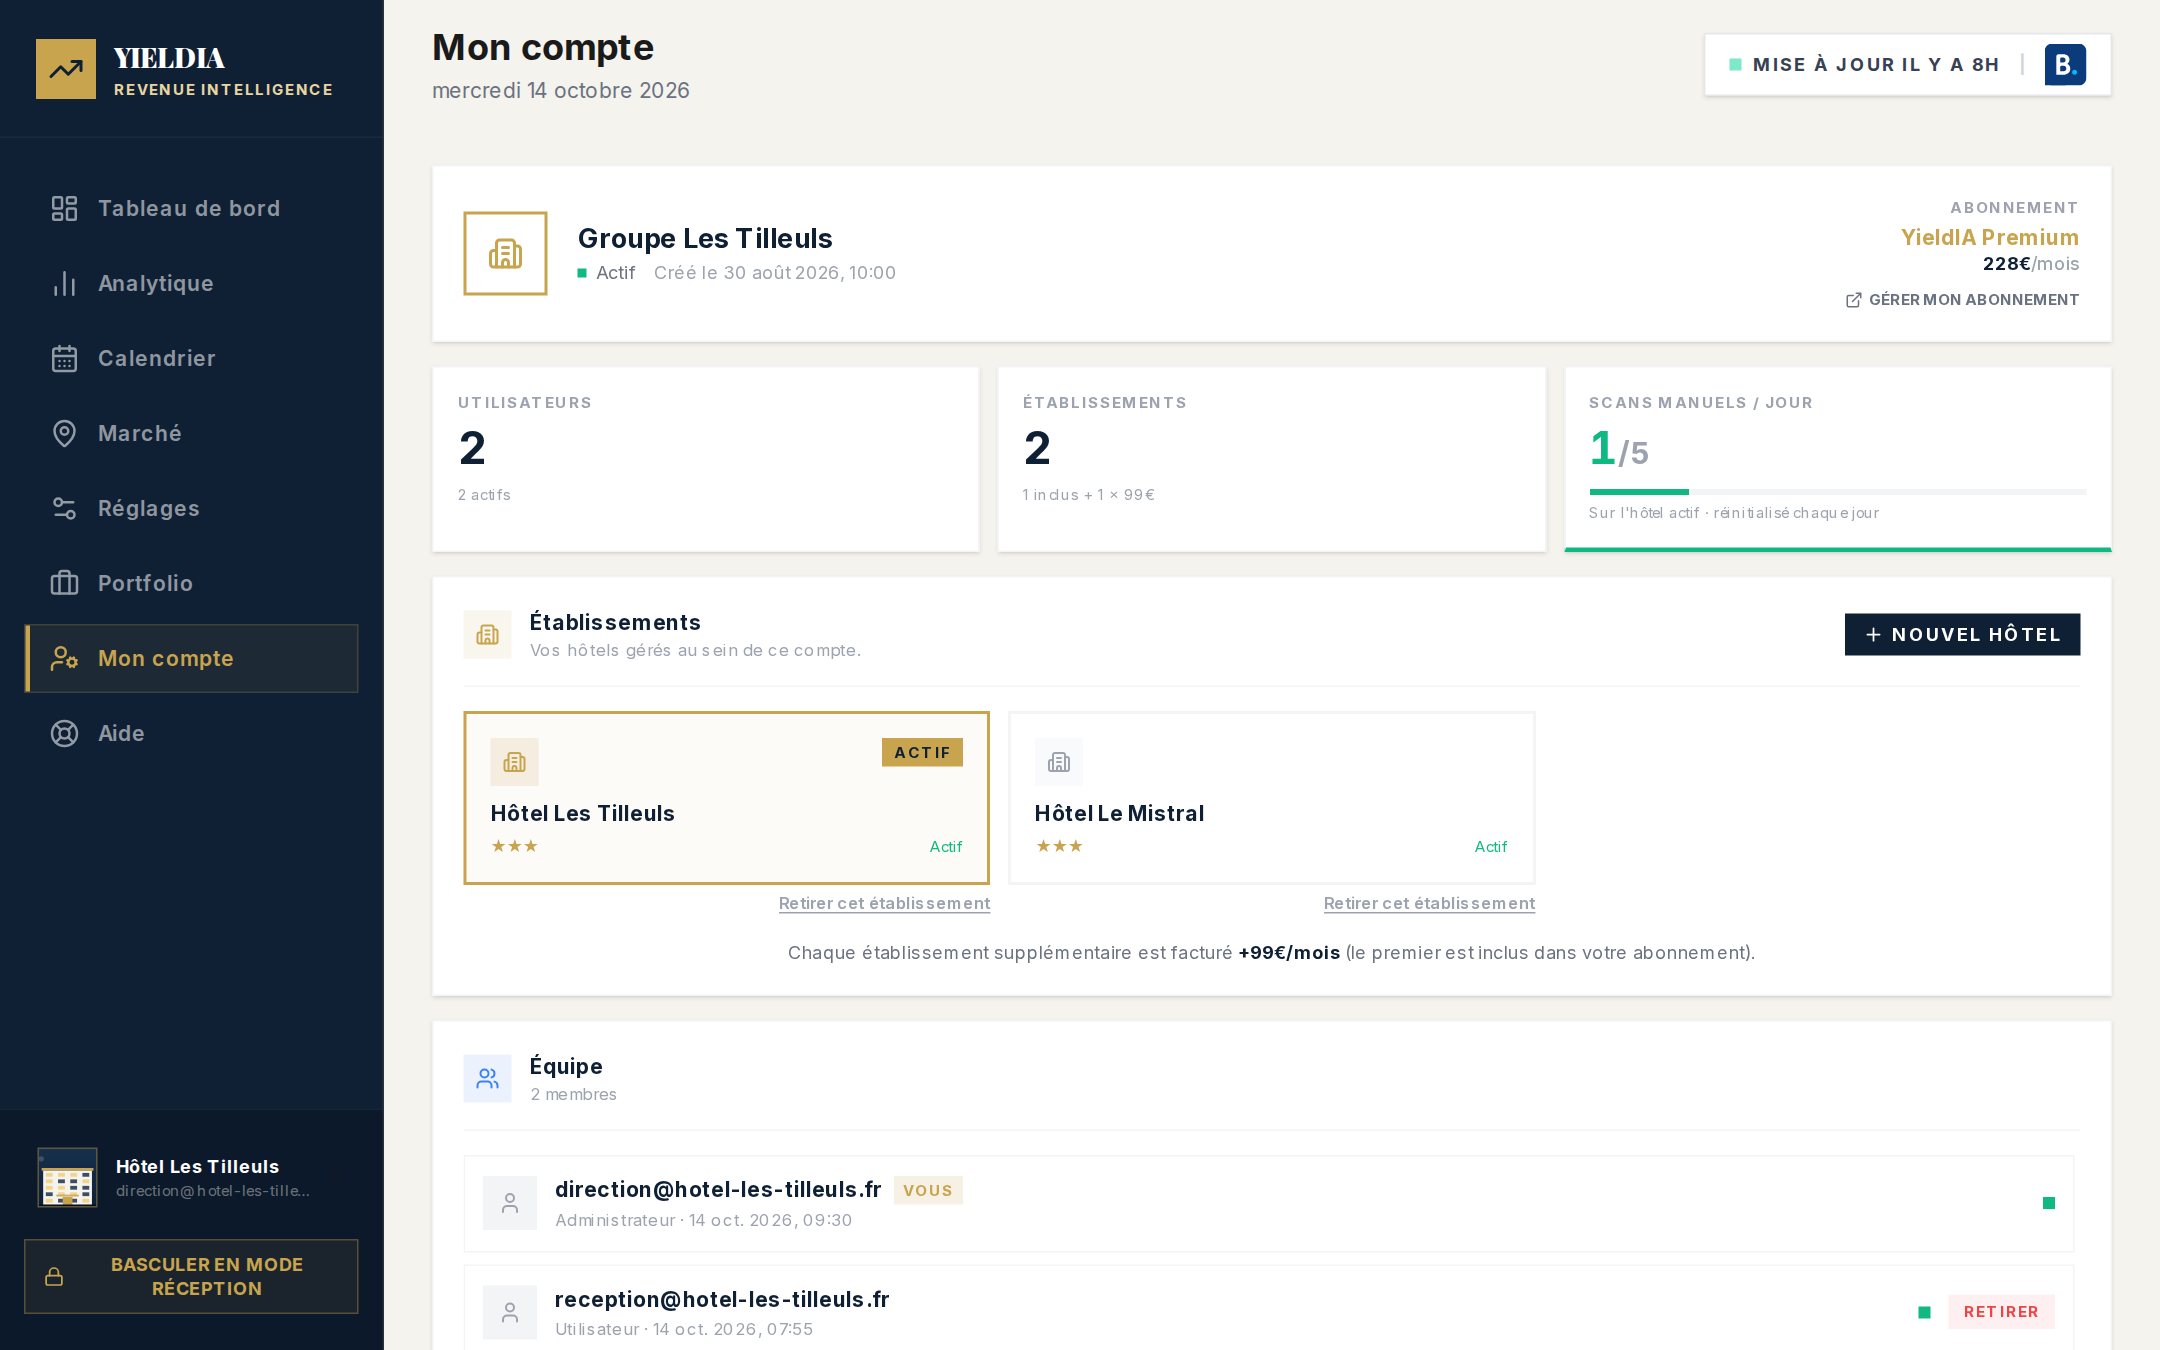The width and height of the screenshot is (2160, 1350).
Task: Click the manual scans progress bar
Action: click(x=1837, y=492)
